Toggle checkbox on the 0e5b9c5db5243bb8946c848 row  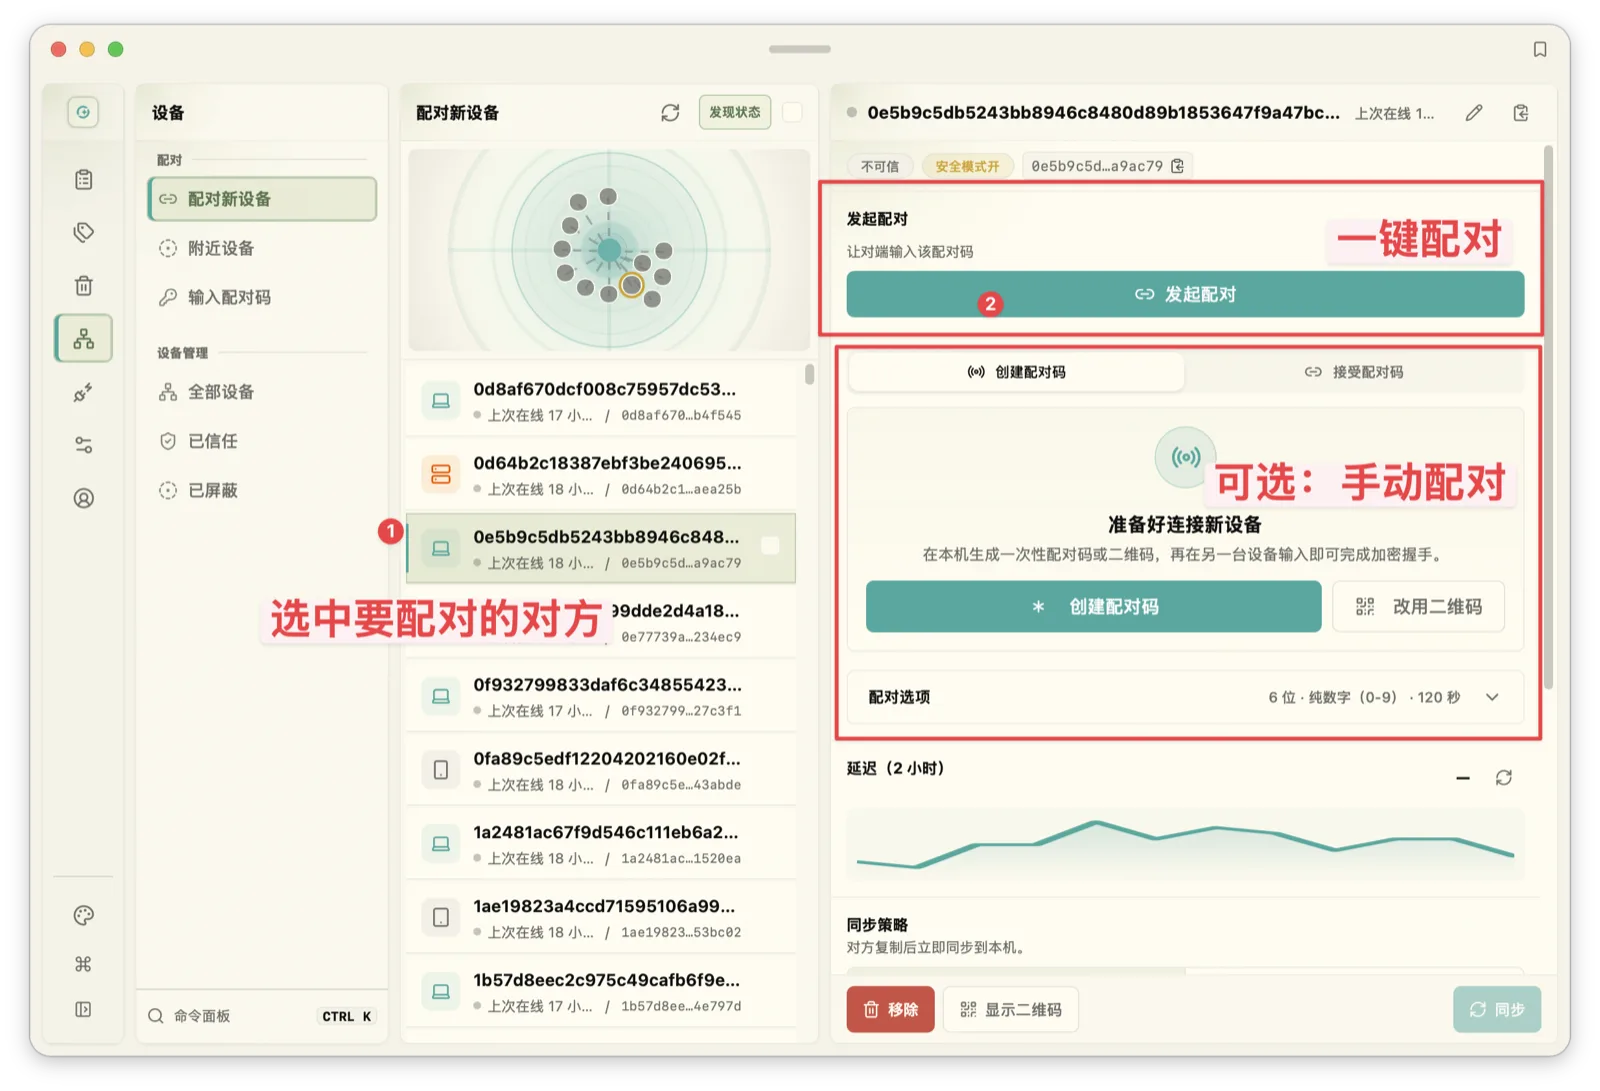pyautogui.click(x=770, y=546)
